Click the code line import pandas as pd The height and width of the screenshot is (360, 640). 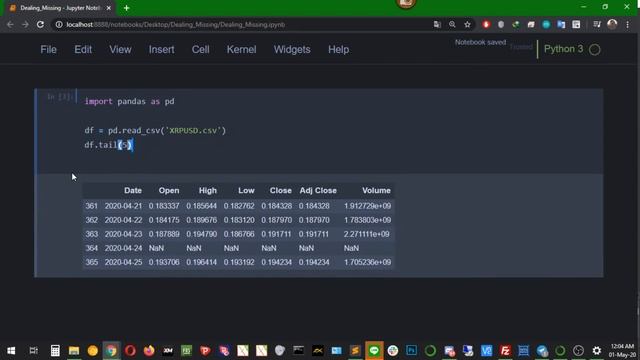click(x=129, y=101)
